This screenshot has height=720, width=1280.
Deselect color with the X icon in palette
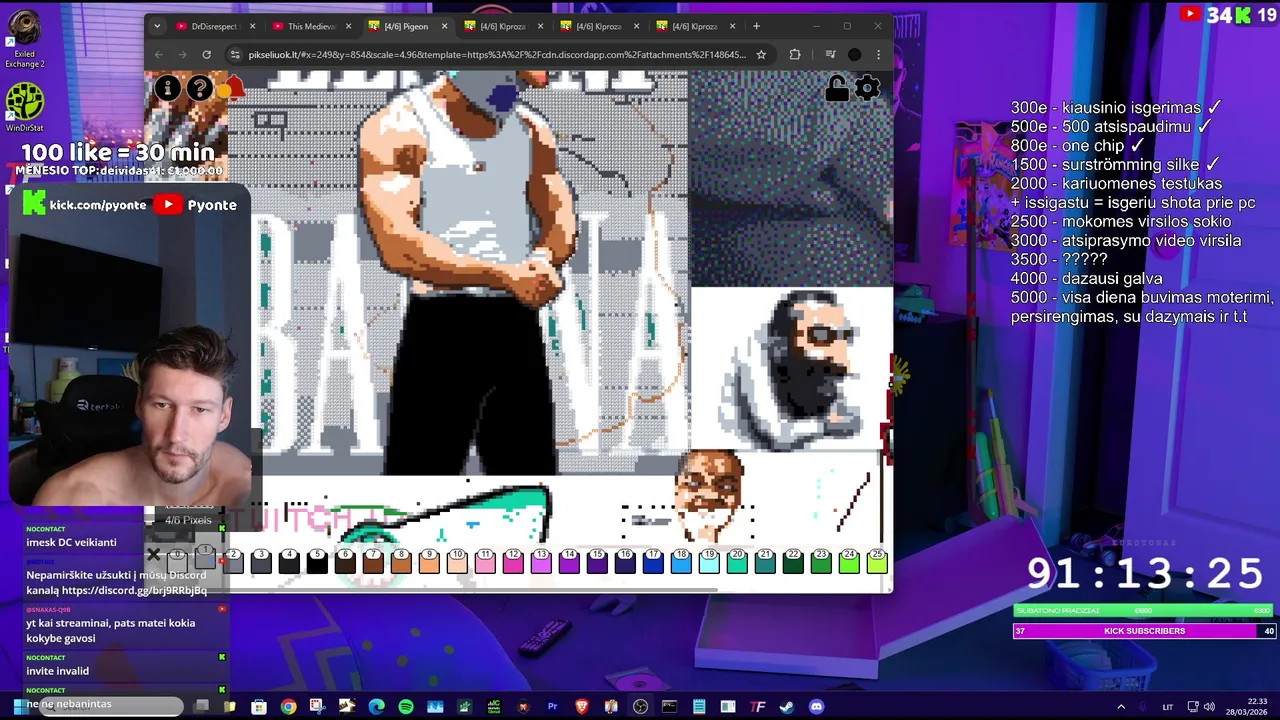click(x=153, y=555)
